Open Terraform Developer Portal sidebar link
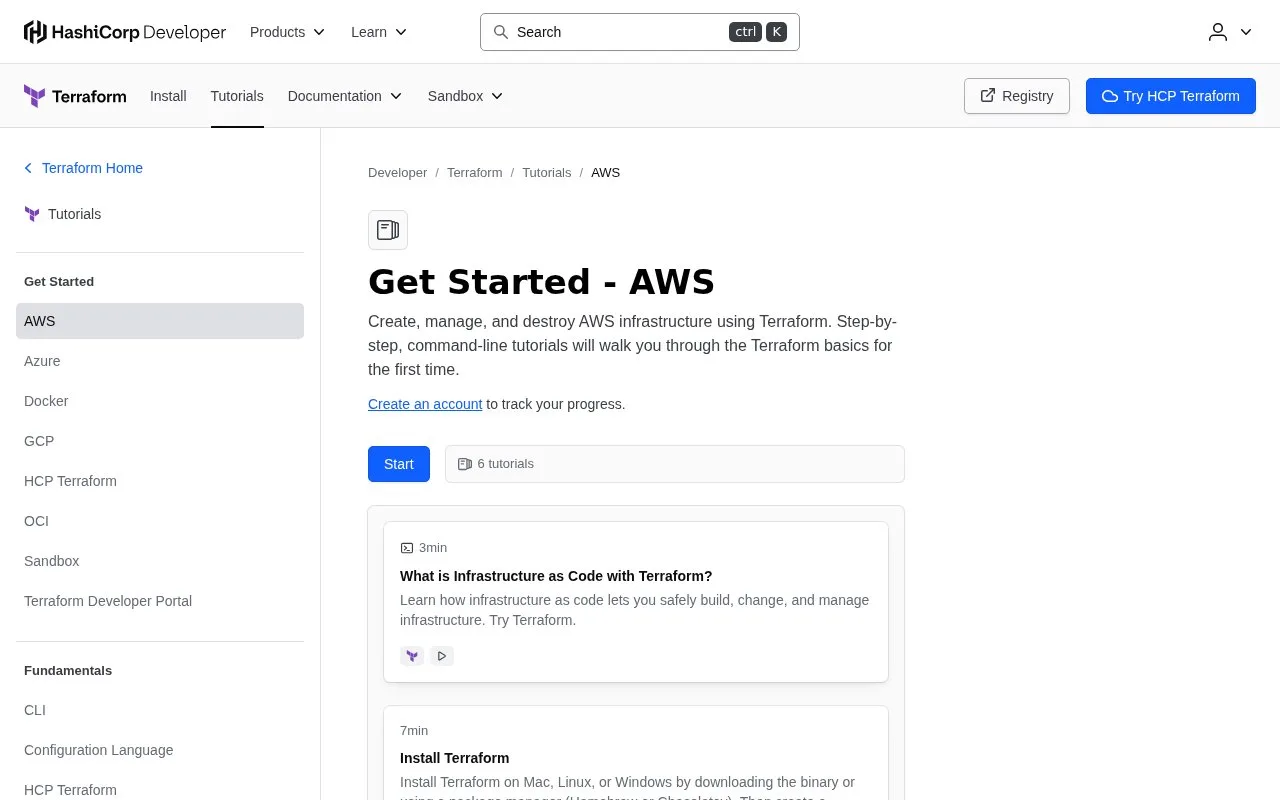 tap(160, 601)
